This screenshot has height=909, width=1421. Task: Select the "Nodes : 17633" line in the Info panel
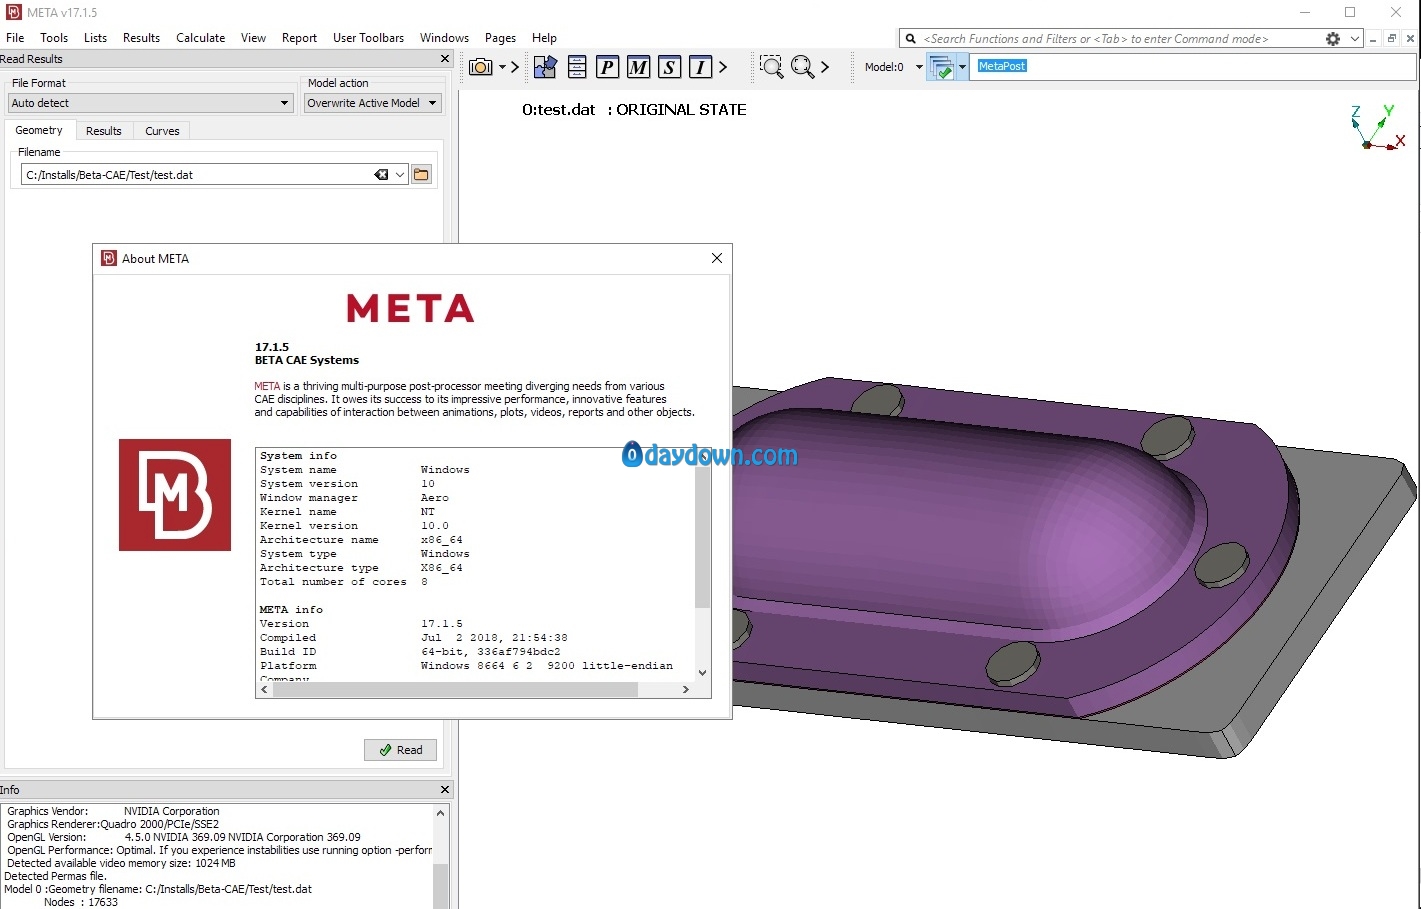[x=81, y=902]
